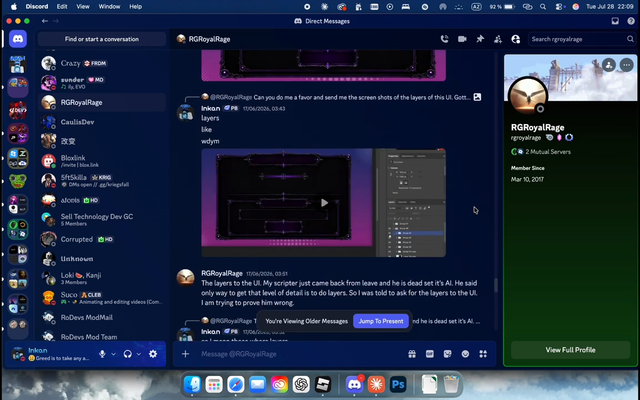
Task: Open the Window menu
Action: point(109,7)
